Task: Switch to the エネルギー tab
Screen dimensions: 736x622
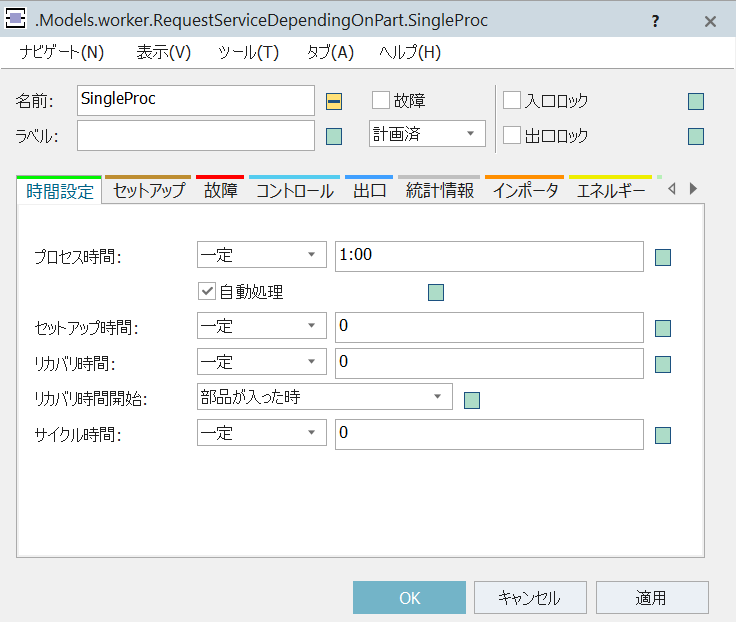Action: coord(611,191)
